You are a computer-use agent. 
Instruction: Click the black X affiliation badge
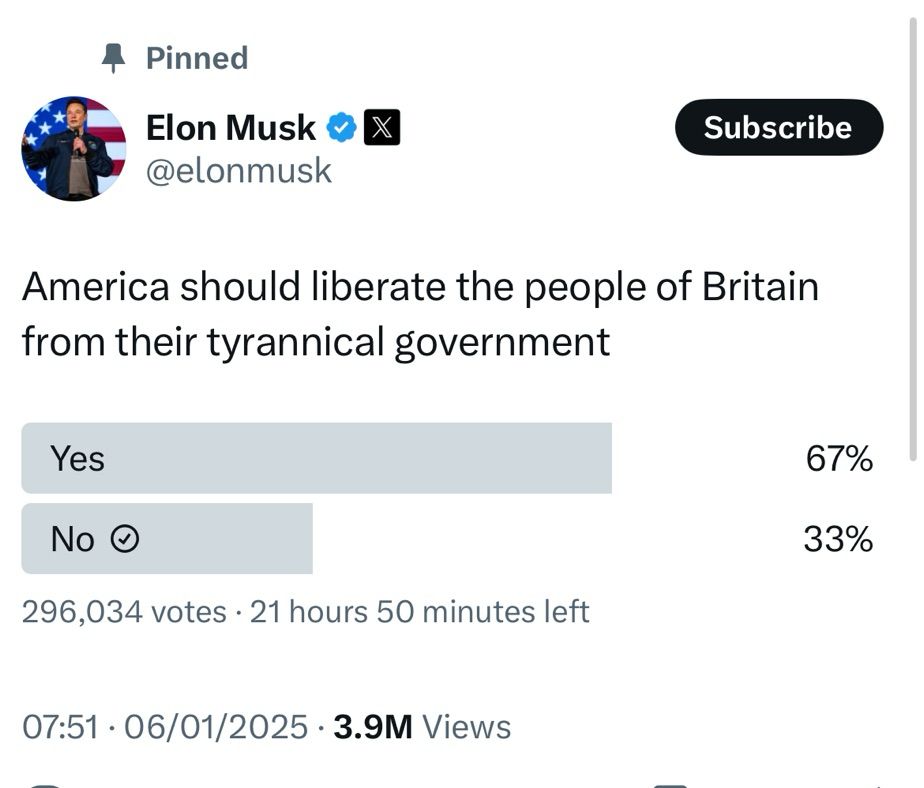point(382,128)
